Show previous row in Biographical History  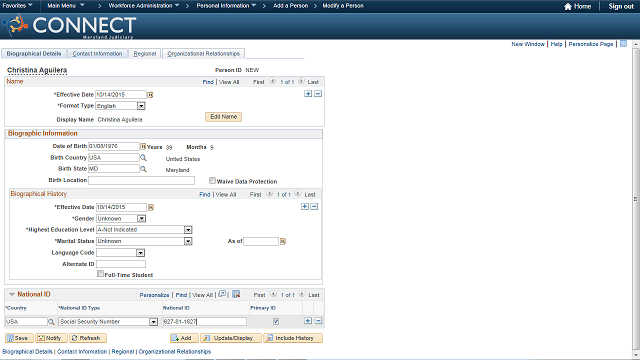(x=269, y=194)
